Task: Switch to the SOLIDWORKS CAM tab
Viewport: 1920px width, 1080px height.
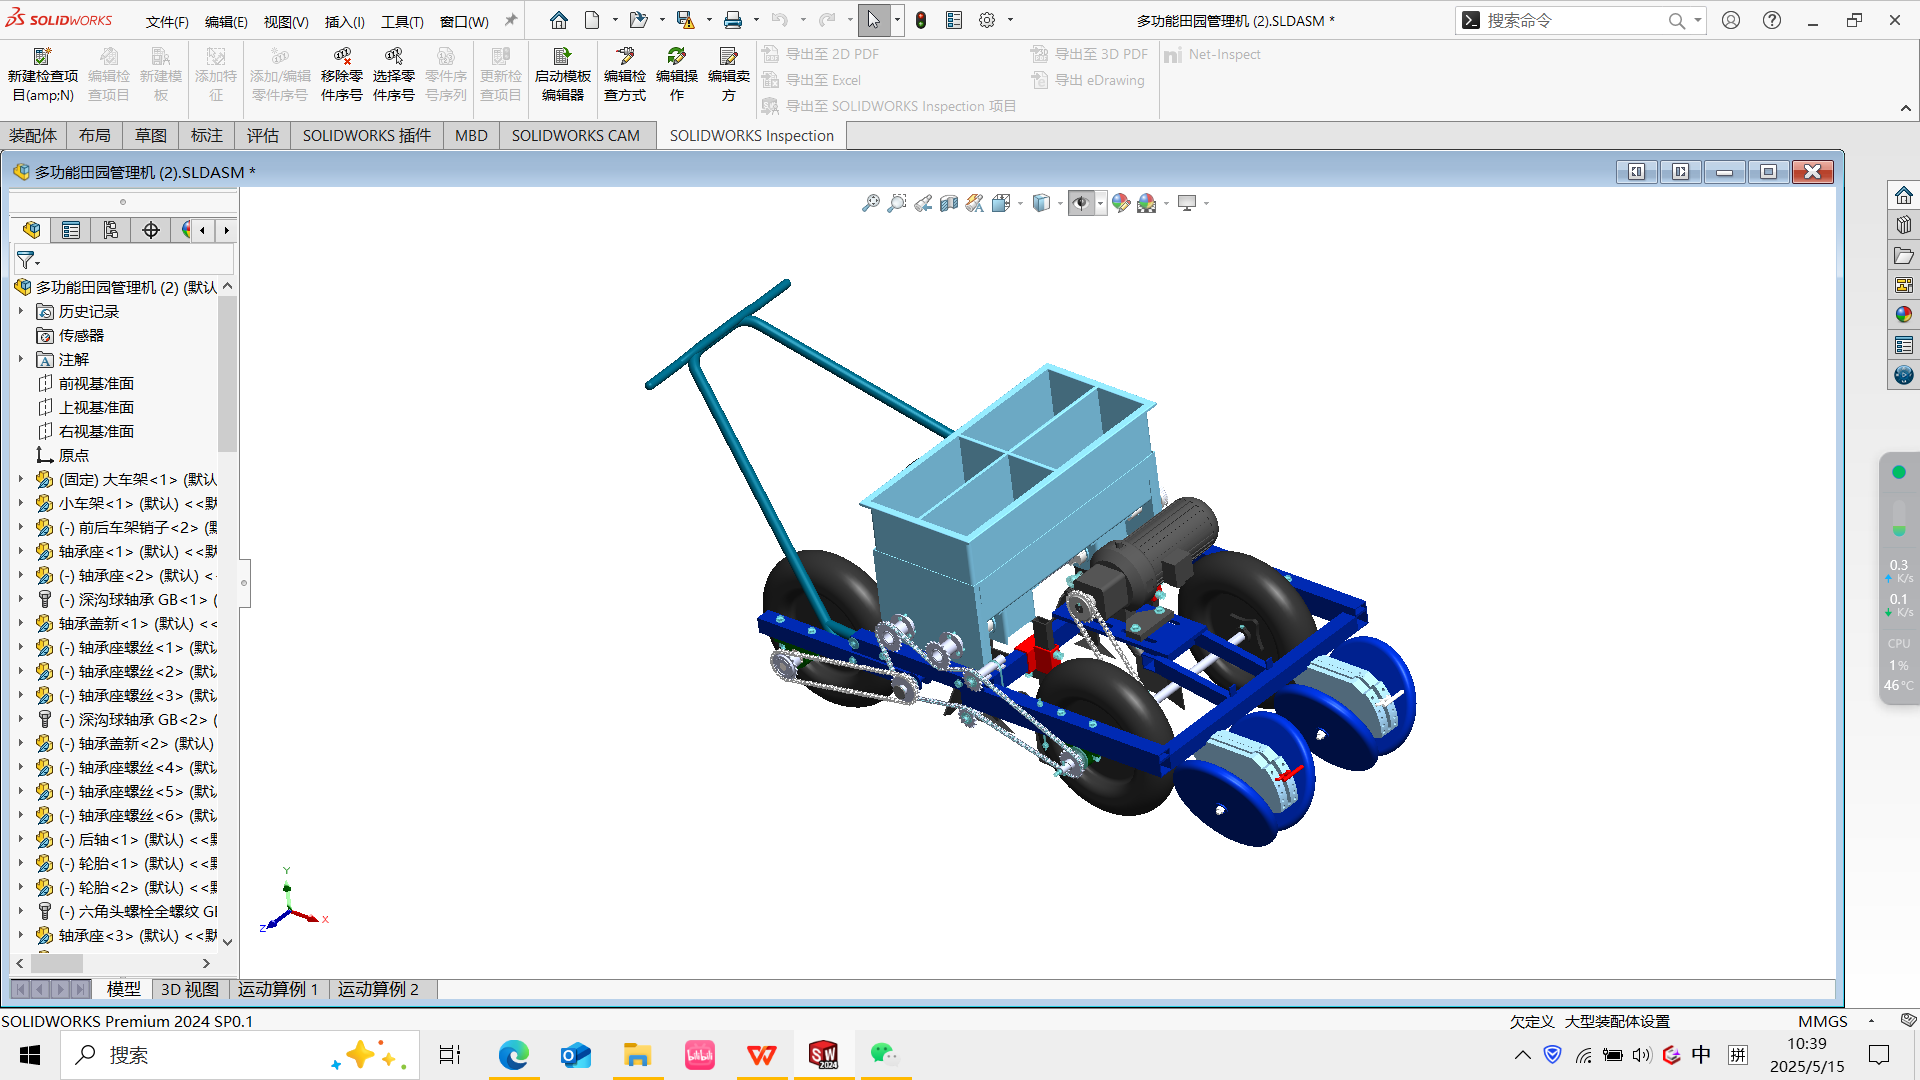Action: pyautogui.click(x=575, y=135)
